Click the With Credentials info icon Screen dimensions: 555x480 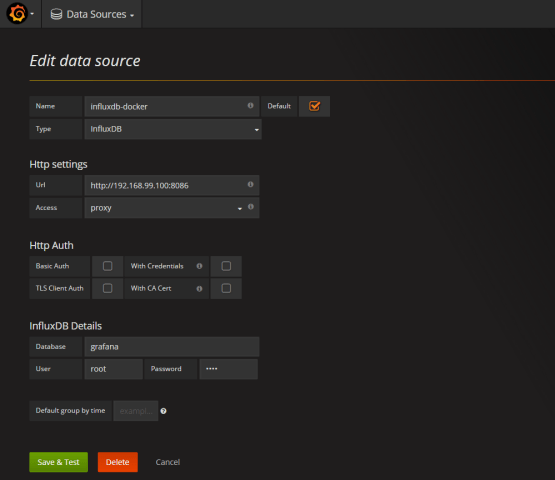point(199,266)
